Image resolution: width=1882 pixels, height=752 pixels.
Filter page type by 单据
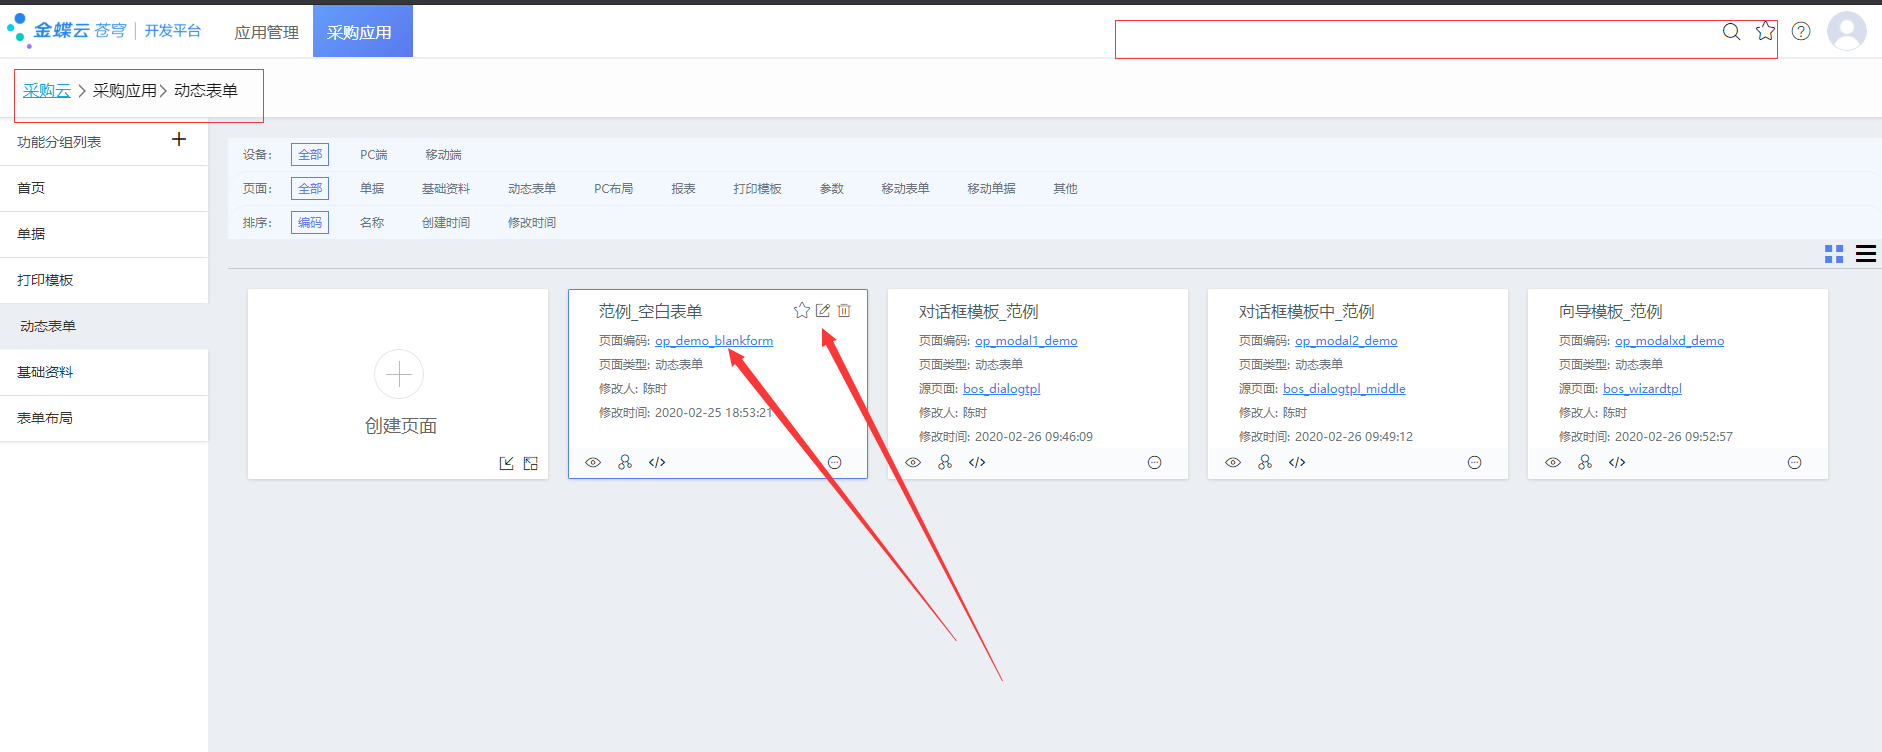[372, 189]
